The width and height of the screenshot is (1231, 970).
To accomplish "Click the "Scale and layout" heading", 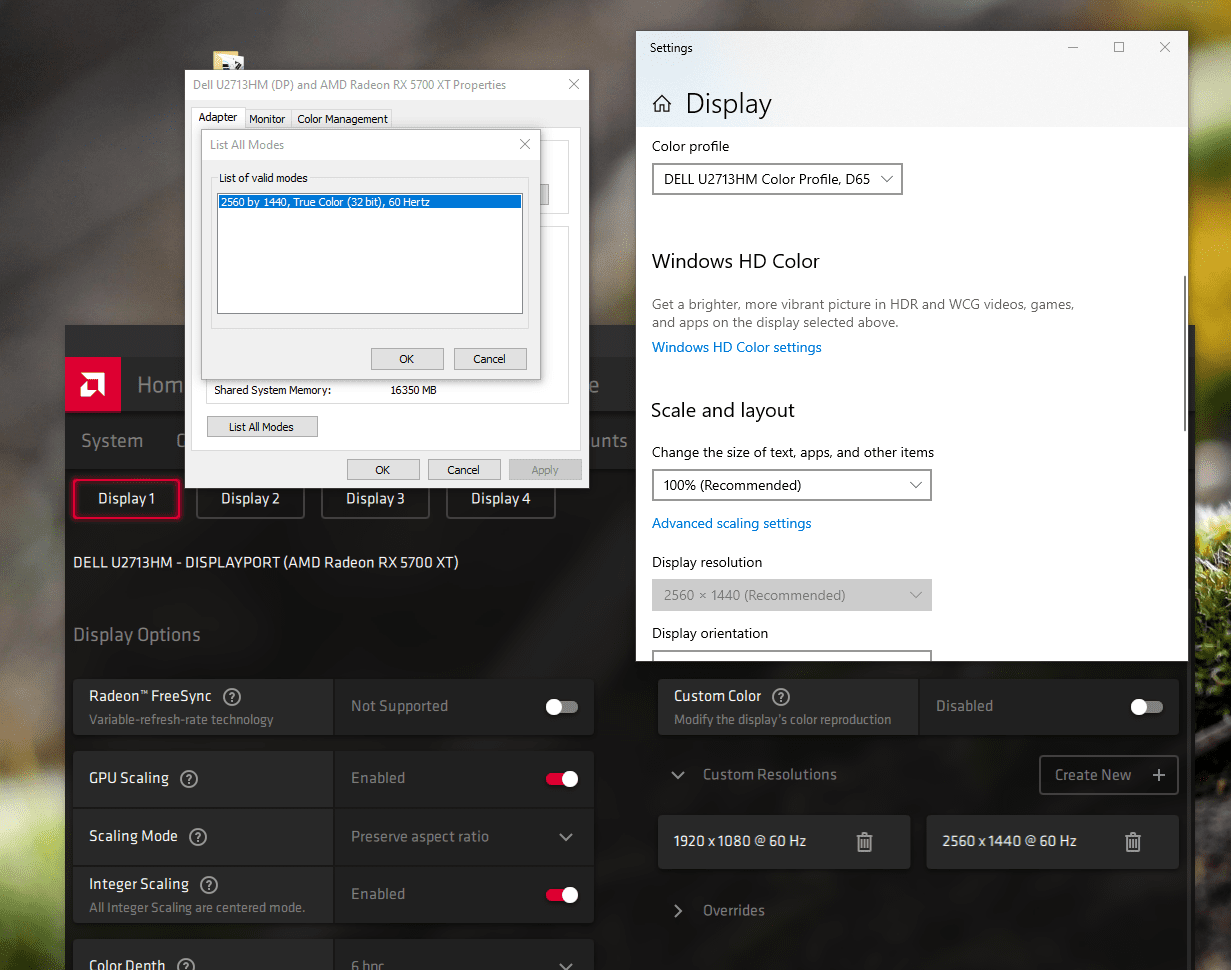I will click(x=723, y=411).
